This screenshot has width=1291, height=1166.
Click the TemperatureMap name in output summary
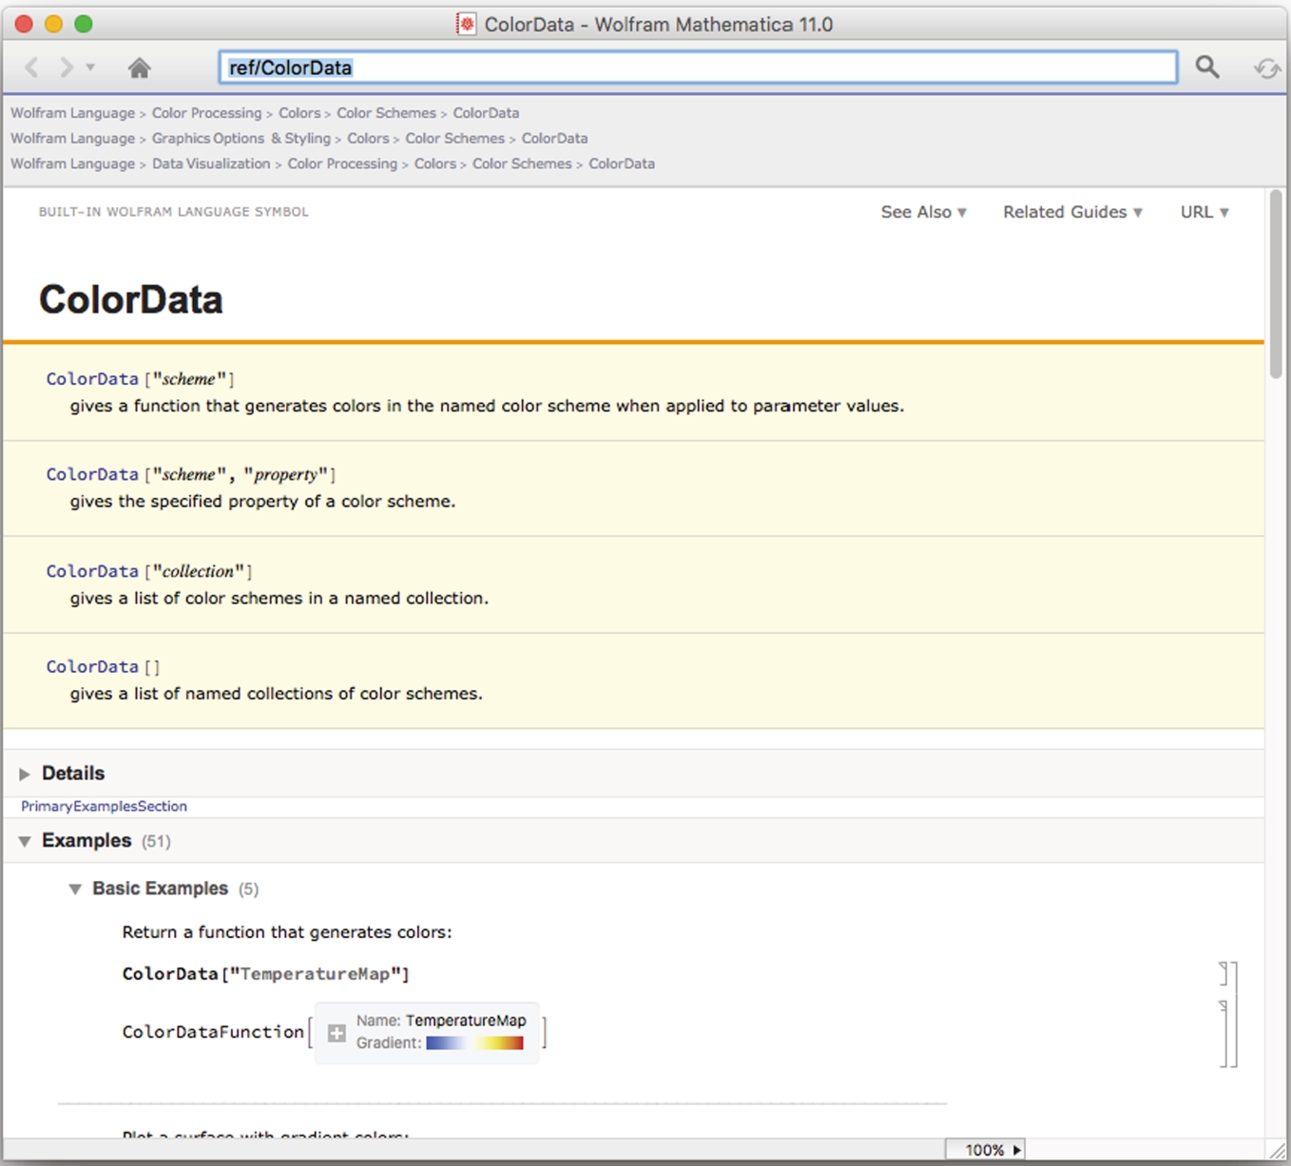coord(466,1021)
